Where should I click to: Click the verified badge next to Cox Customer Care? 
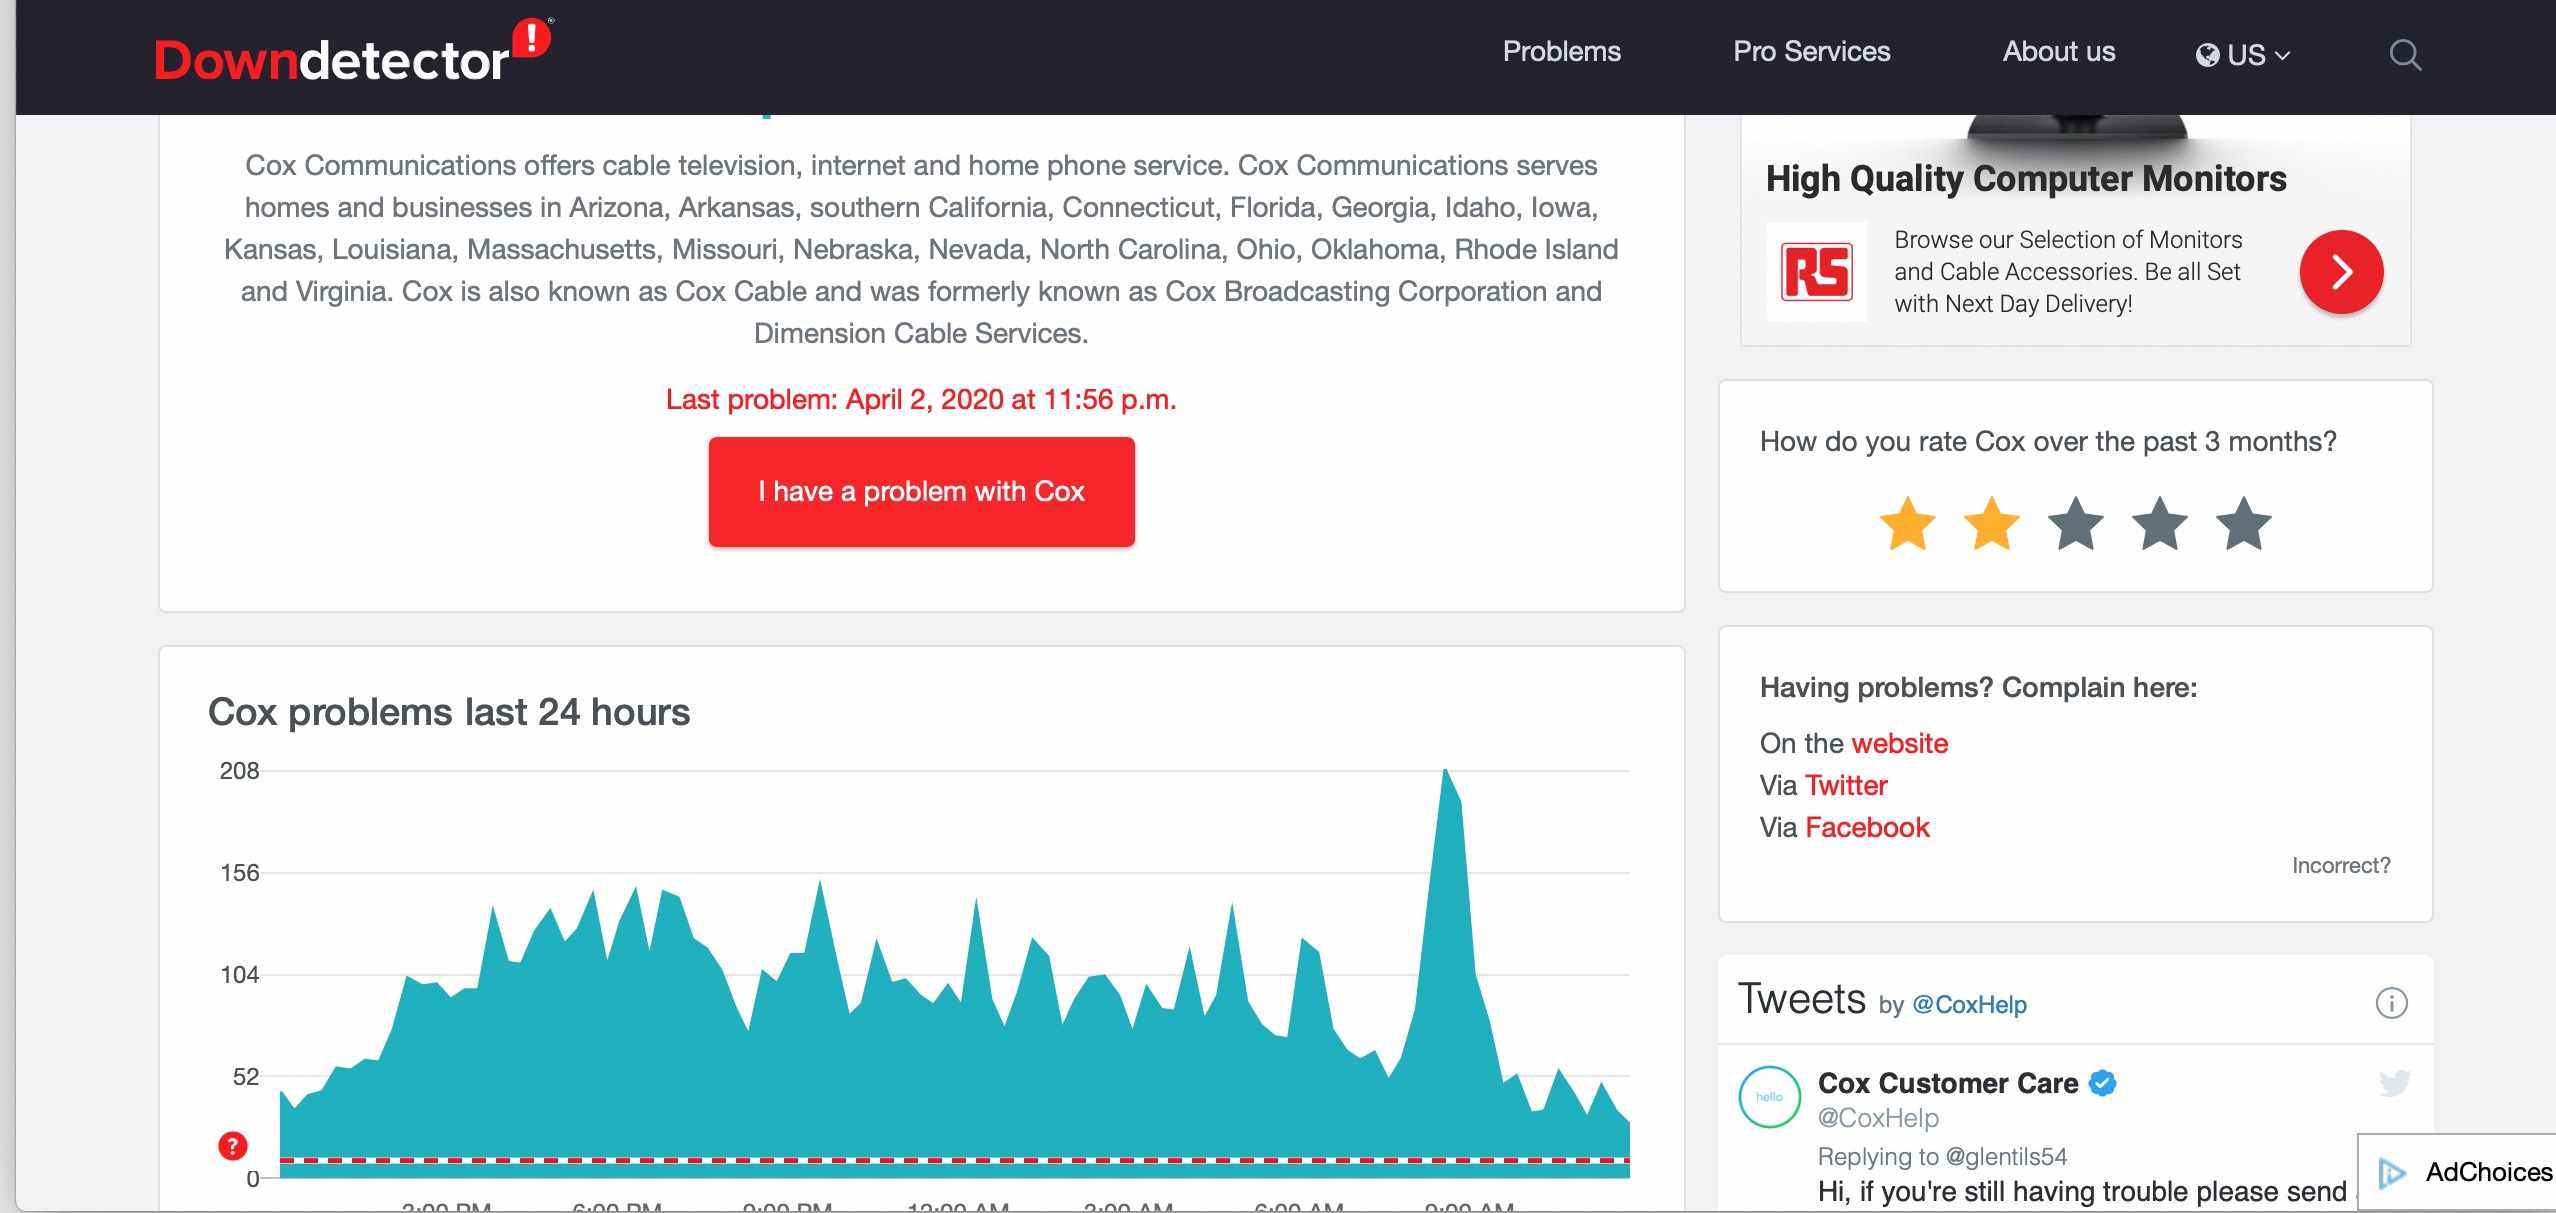click(2103, 1083)
